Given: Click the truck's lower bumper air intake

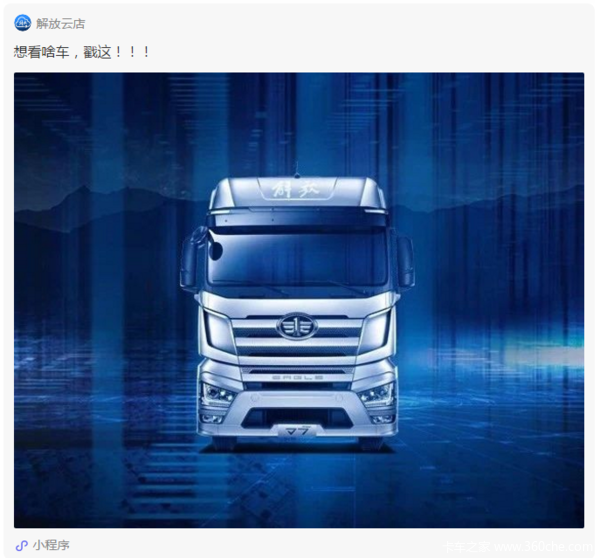Looking at the screenshot, I should (x=297, y=417).
